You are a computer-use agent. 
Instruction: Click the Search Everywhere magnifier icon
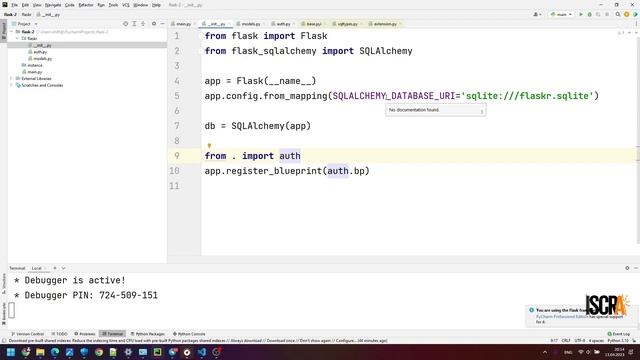[618, 14]
